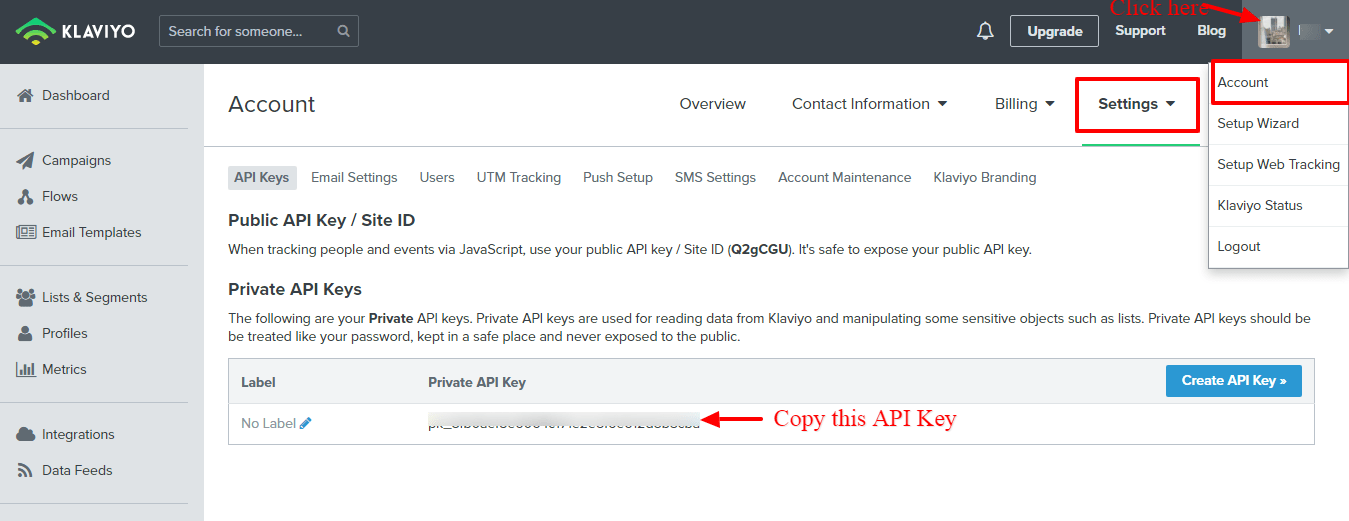Choose Klaviyo Status menu item

1278,205
